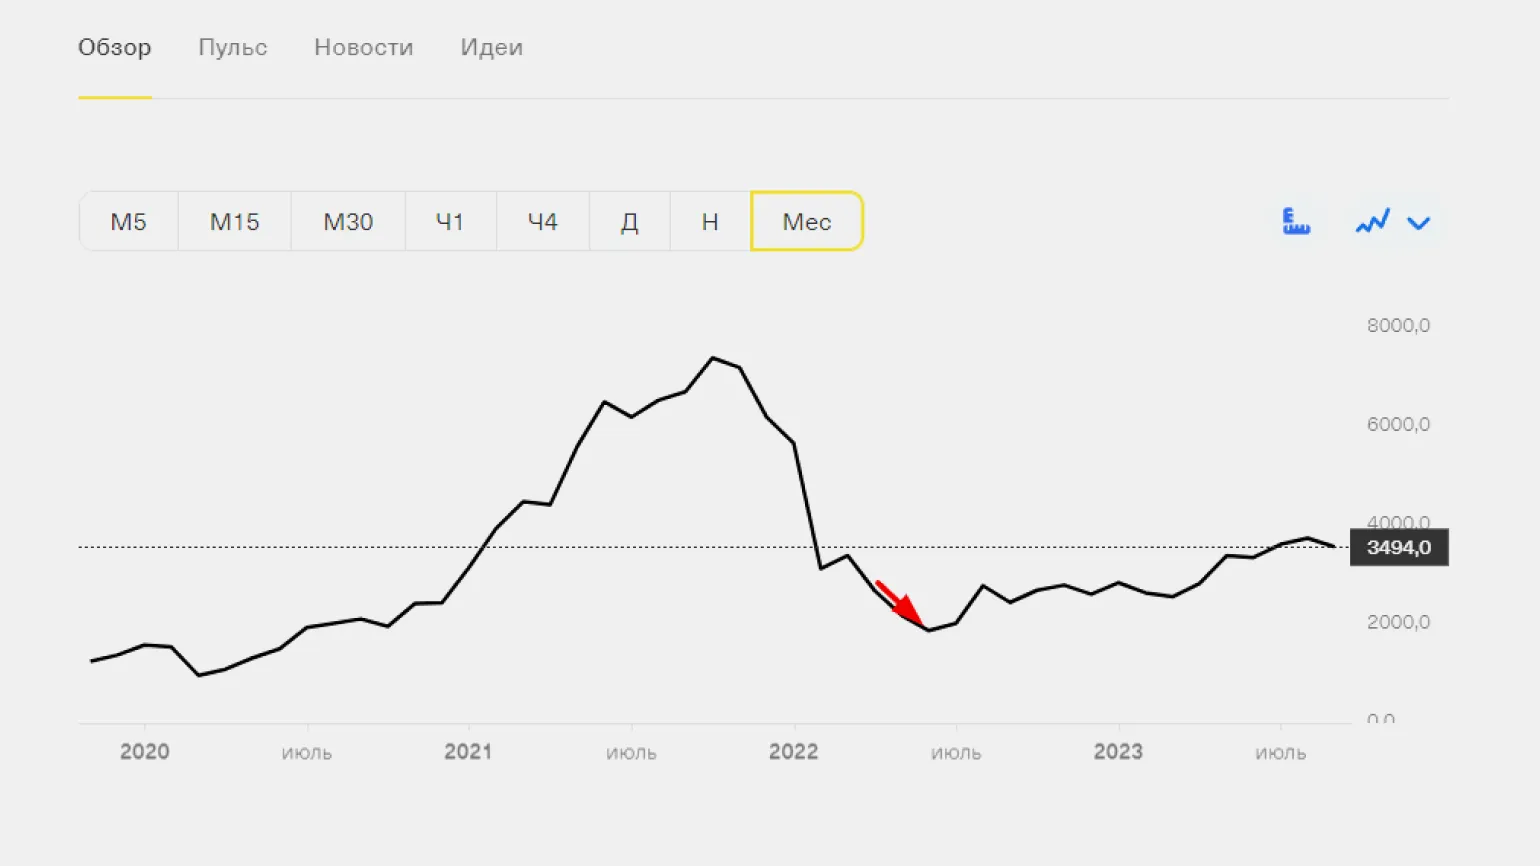
Task: Select the Обзор tab
Action: click(115, 47)
